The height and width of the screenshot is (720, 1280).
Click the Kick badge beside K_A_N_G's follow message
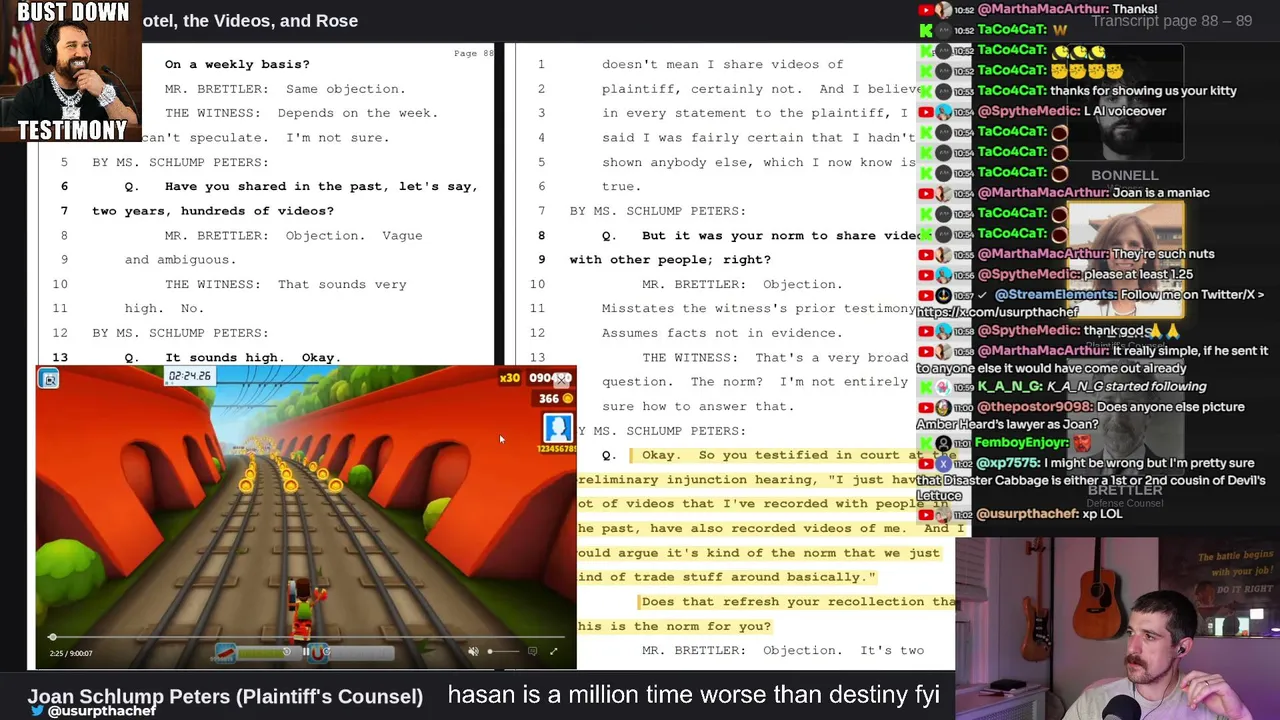pos(925,387)
